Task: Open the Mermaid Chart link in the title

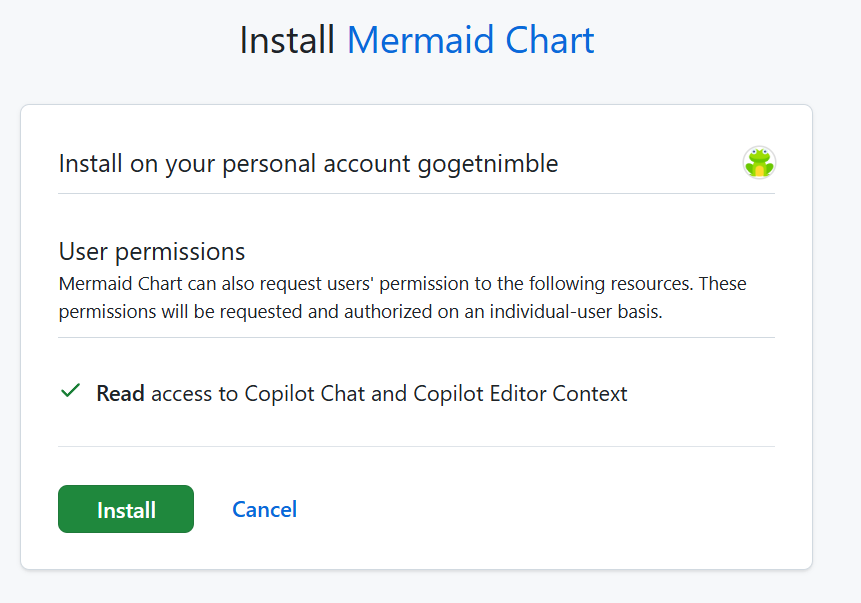Action: point(470,41)
